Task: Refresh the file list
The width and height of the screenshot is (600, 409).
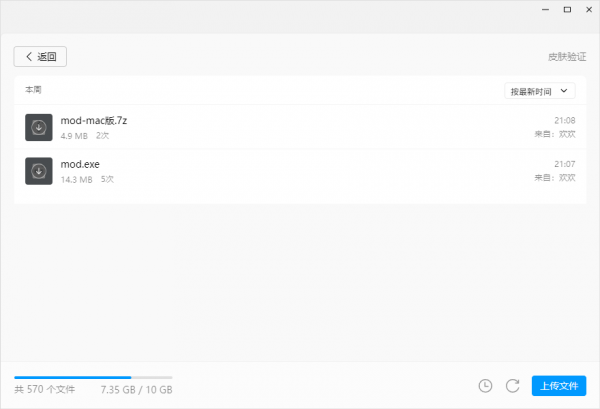Action: 513,386
